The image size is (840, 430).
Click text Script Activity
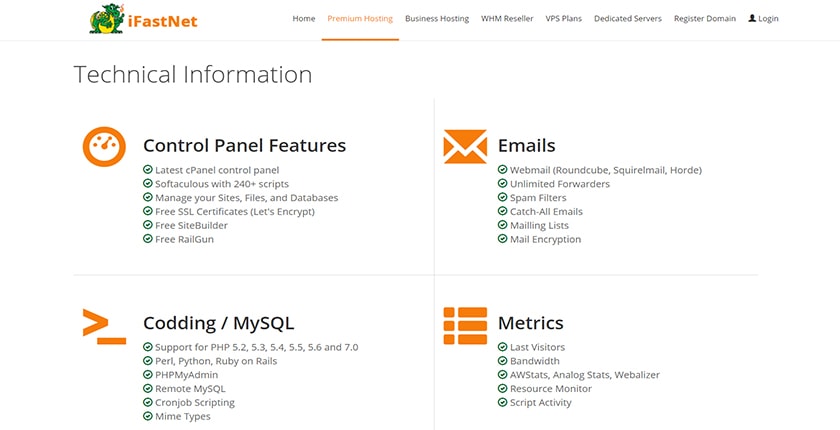[x=541, y=403]
